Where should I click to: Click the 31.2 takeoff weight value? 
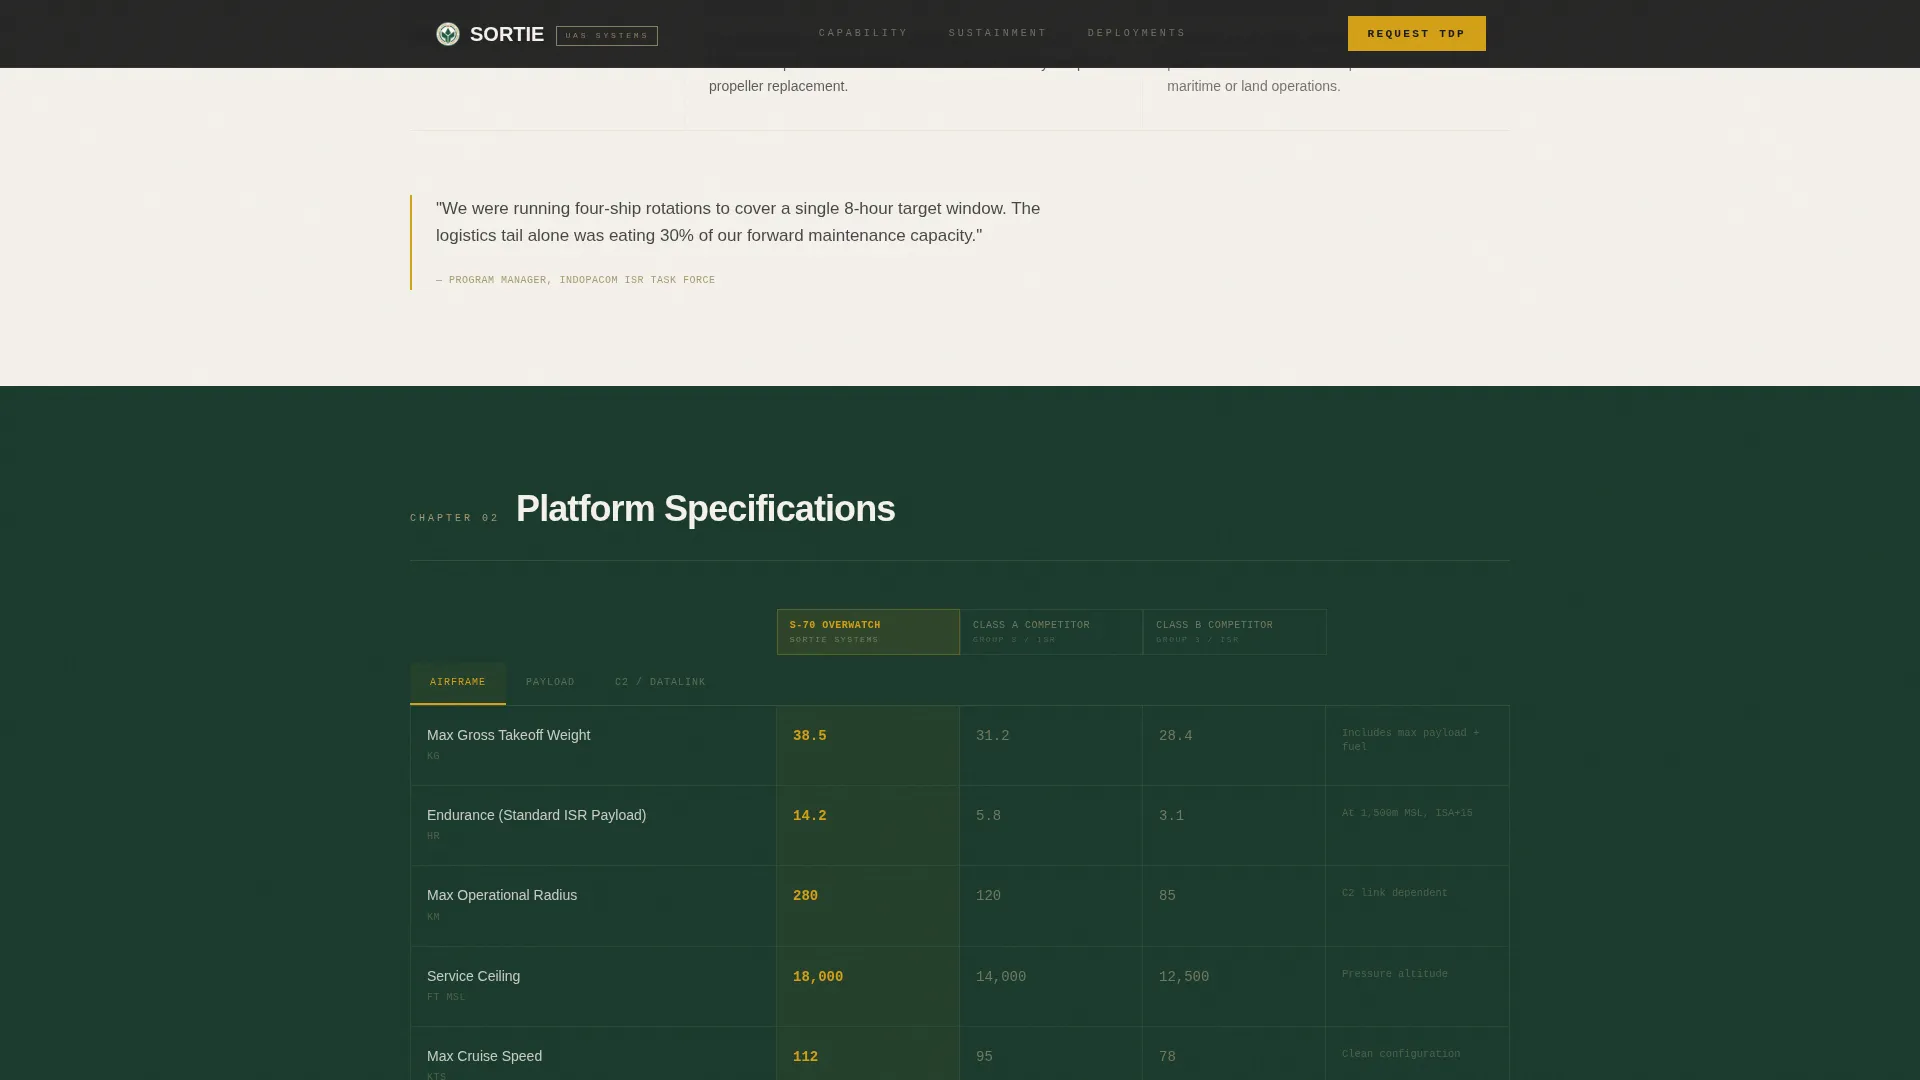(x=992, y=736)
